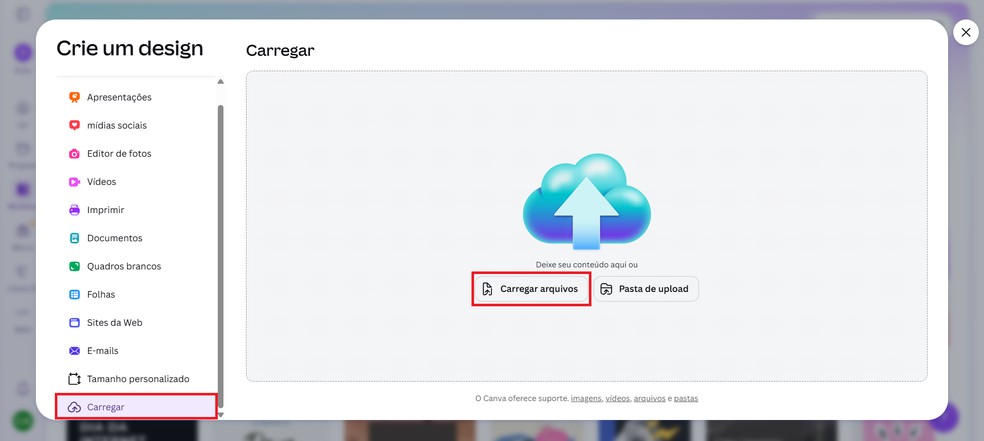Click the Sites da Web icon
The width and height of the screenshot is (984, 441).
74,322
